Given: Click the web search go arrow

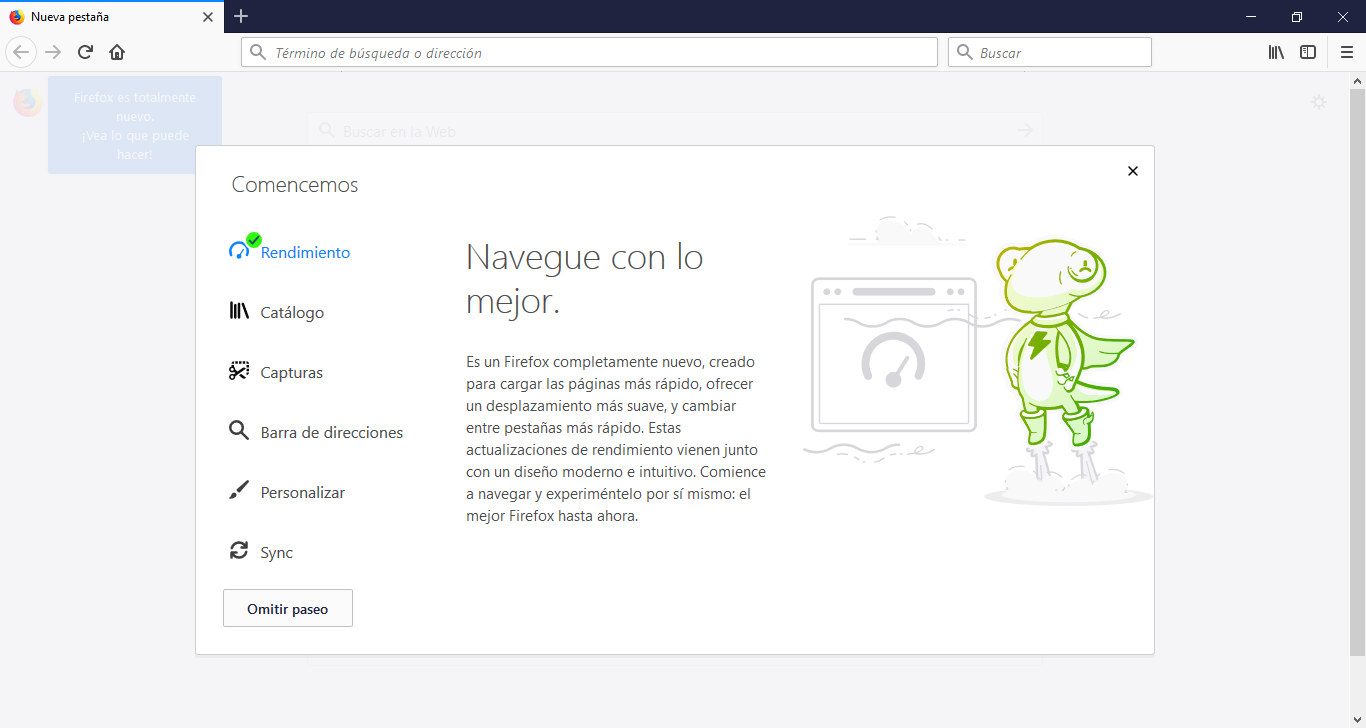Looking at the screenshot, I should point(1024,131).
